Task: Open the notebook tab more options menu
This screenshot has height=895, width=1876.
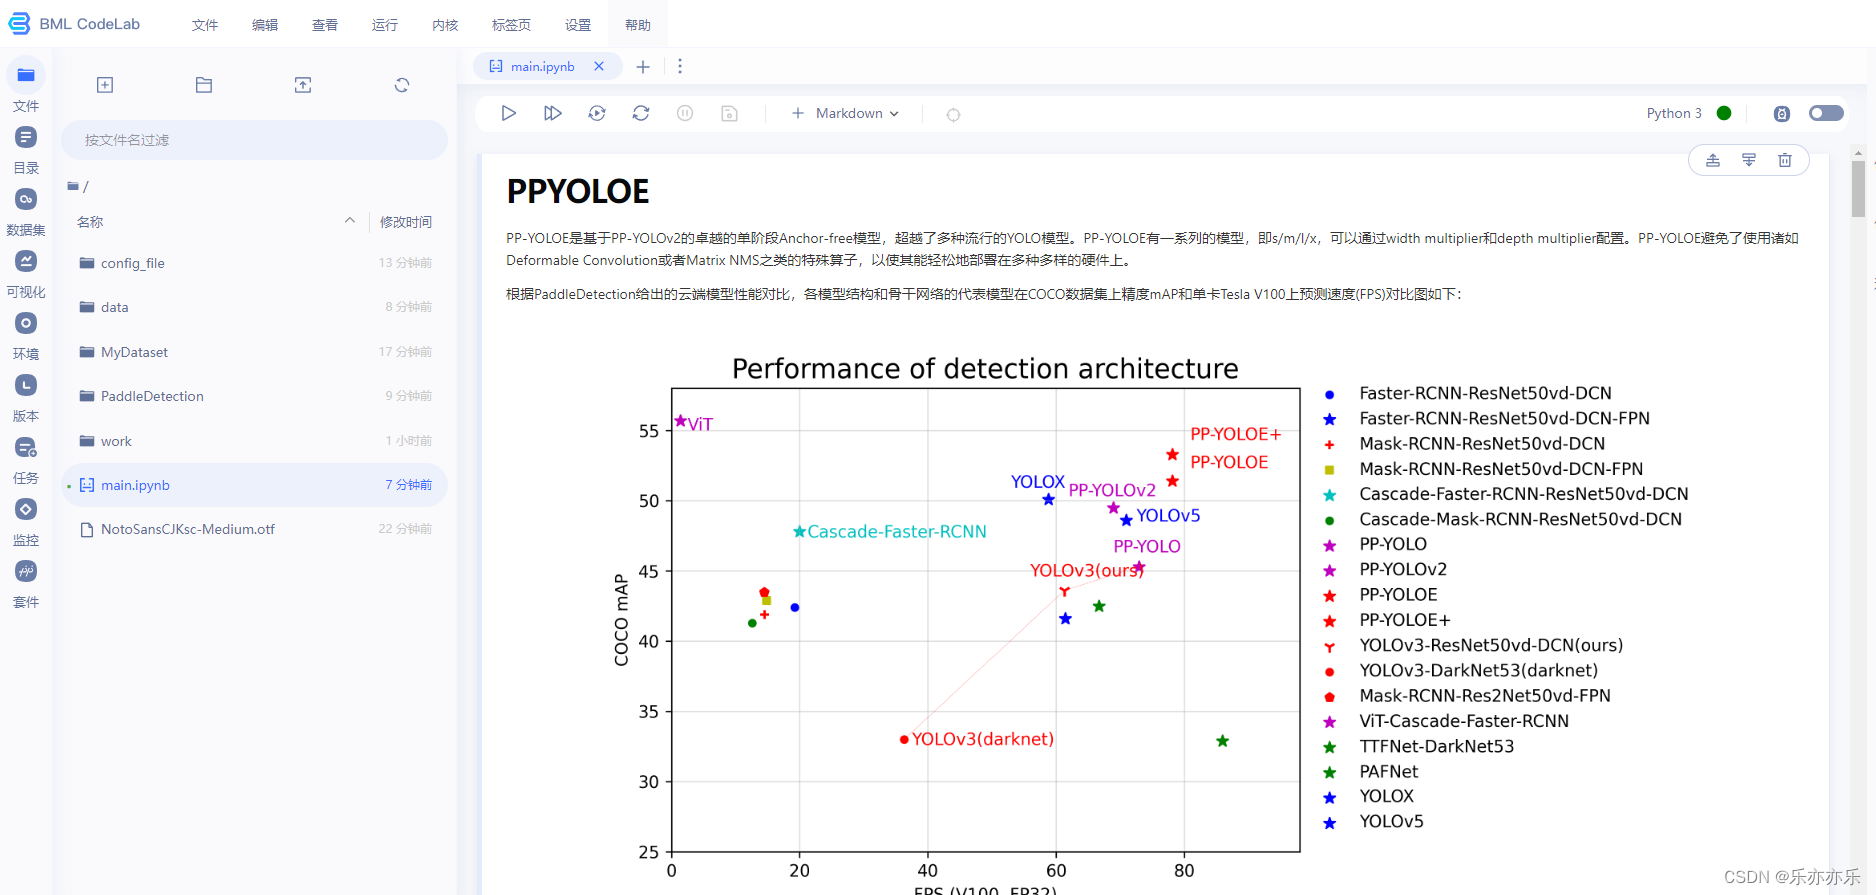Action: pyautogui.click(x=680, y=66)
